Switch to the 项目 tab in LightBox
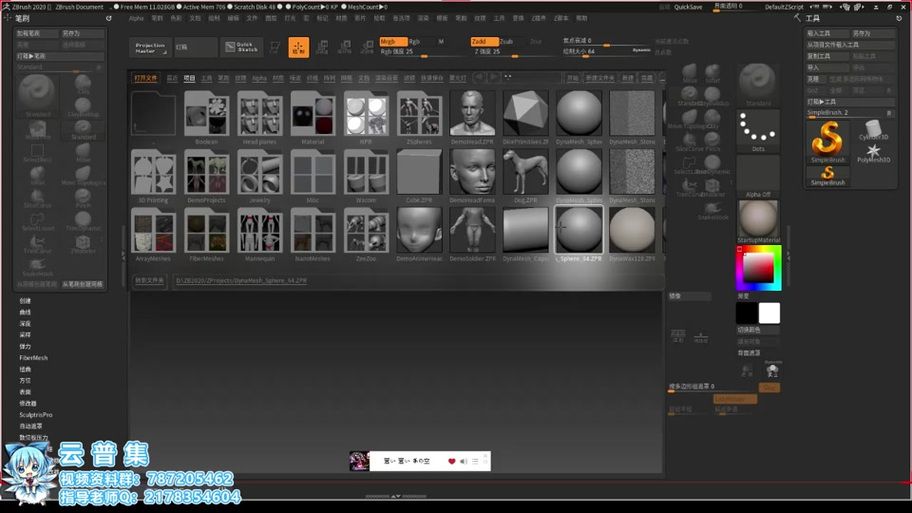The height and width of the screenshot is (513, 912). [x=189, y=78]
